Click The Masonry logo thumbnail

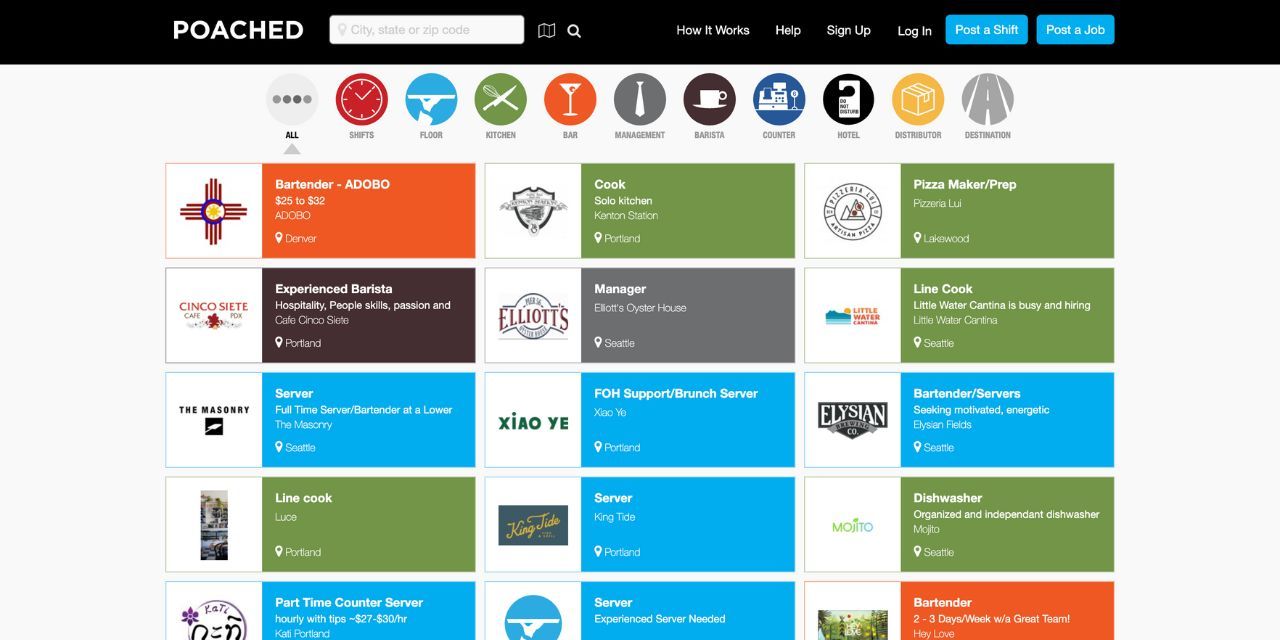point(214,420)
